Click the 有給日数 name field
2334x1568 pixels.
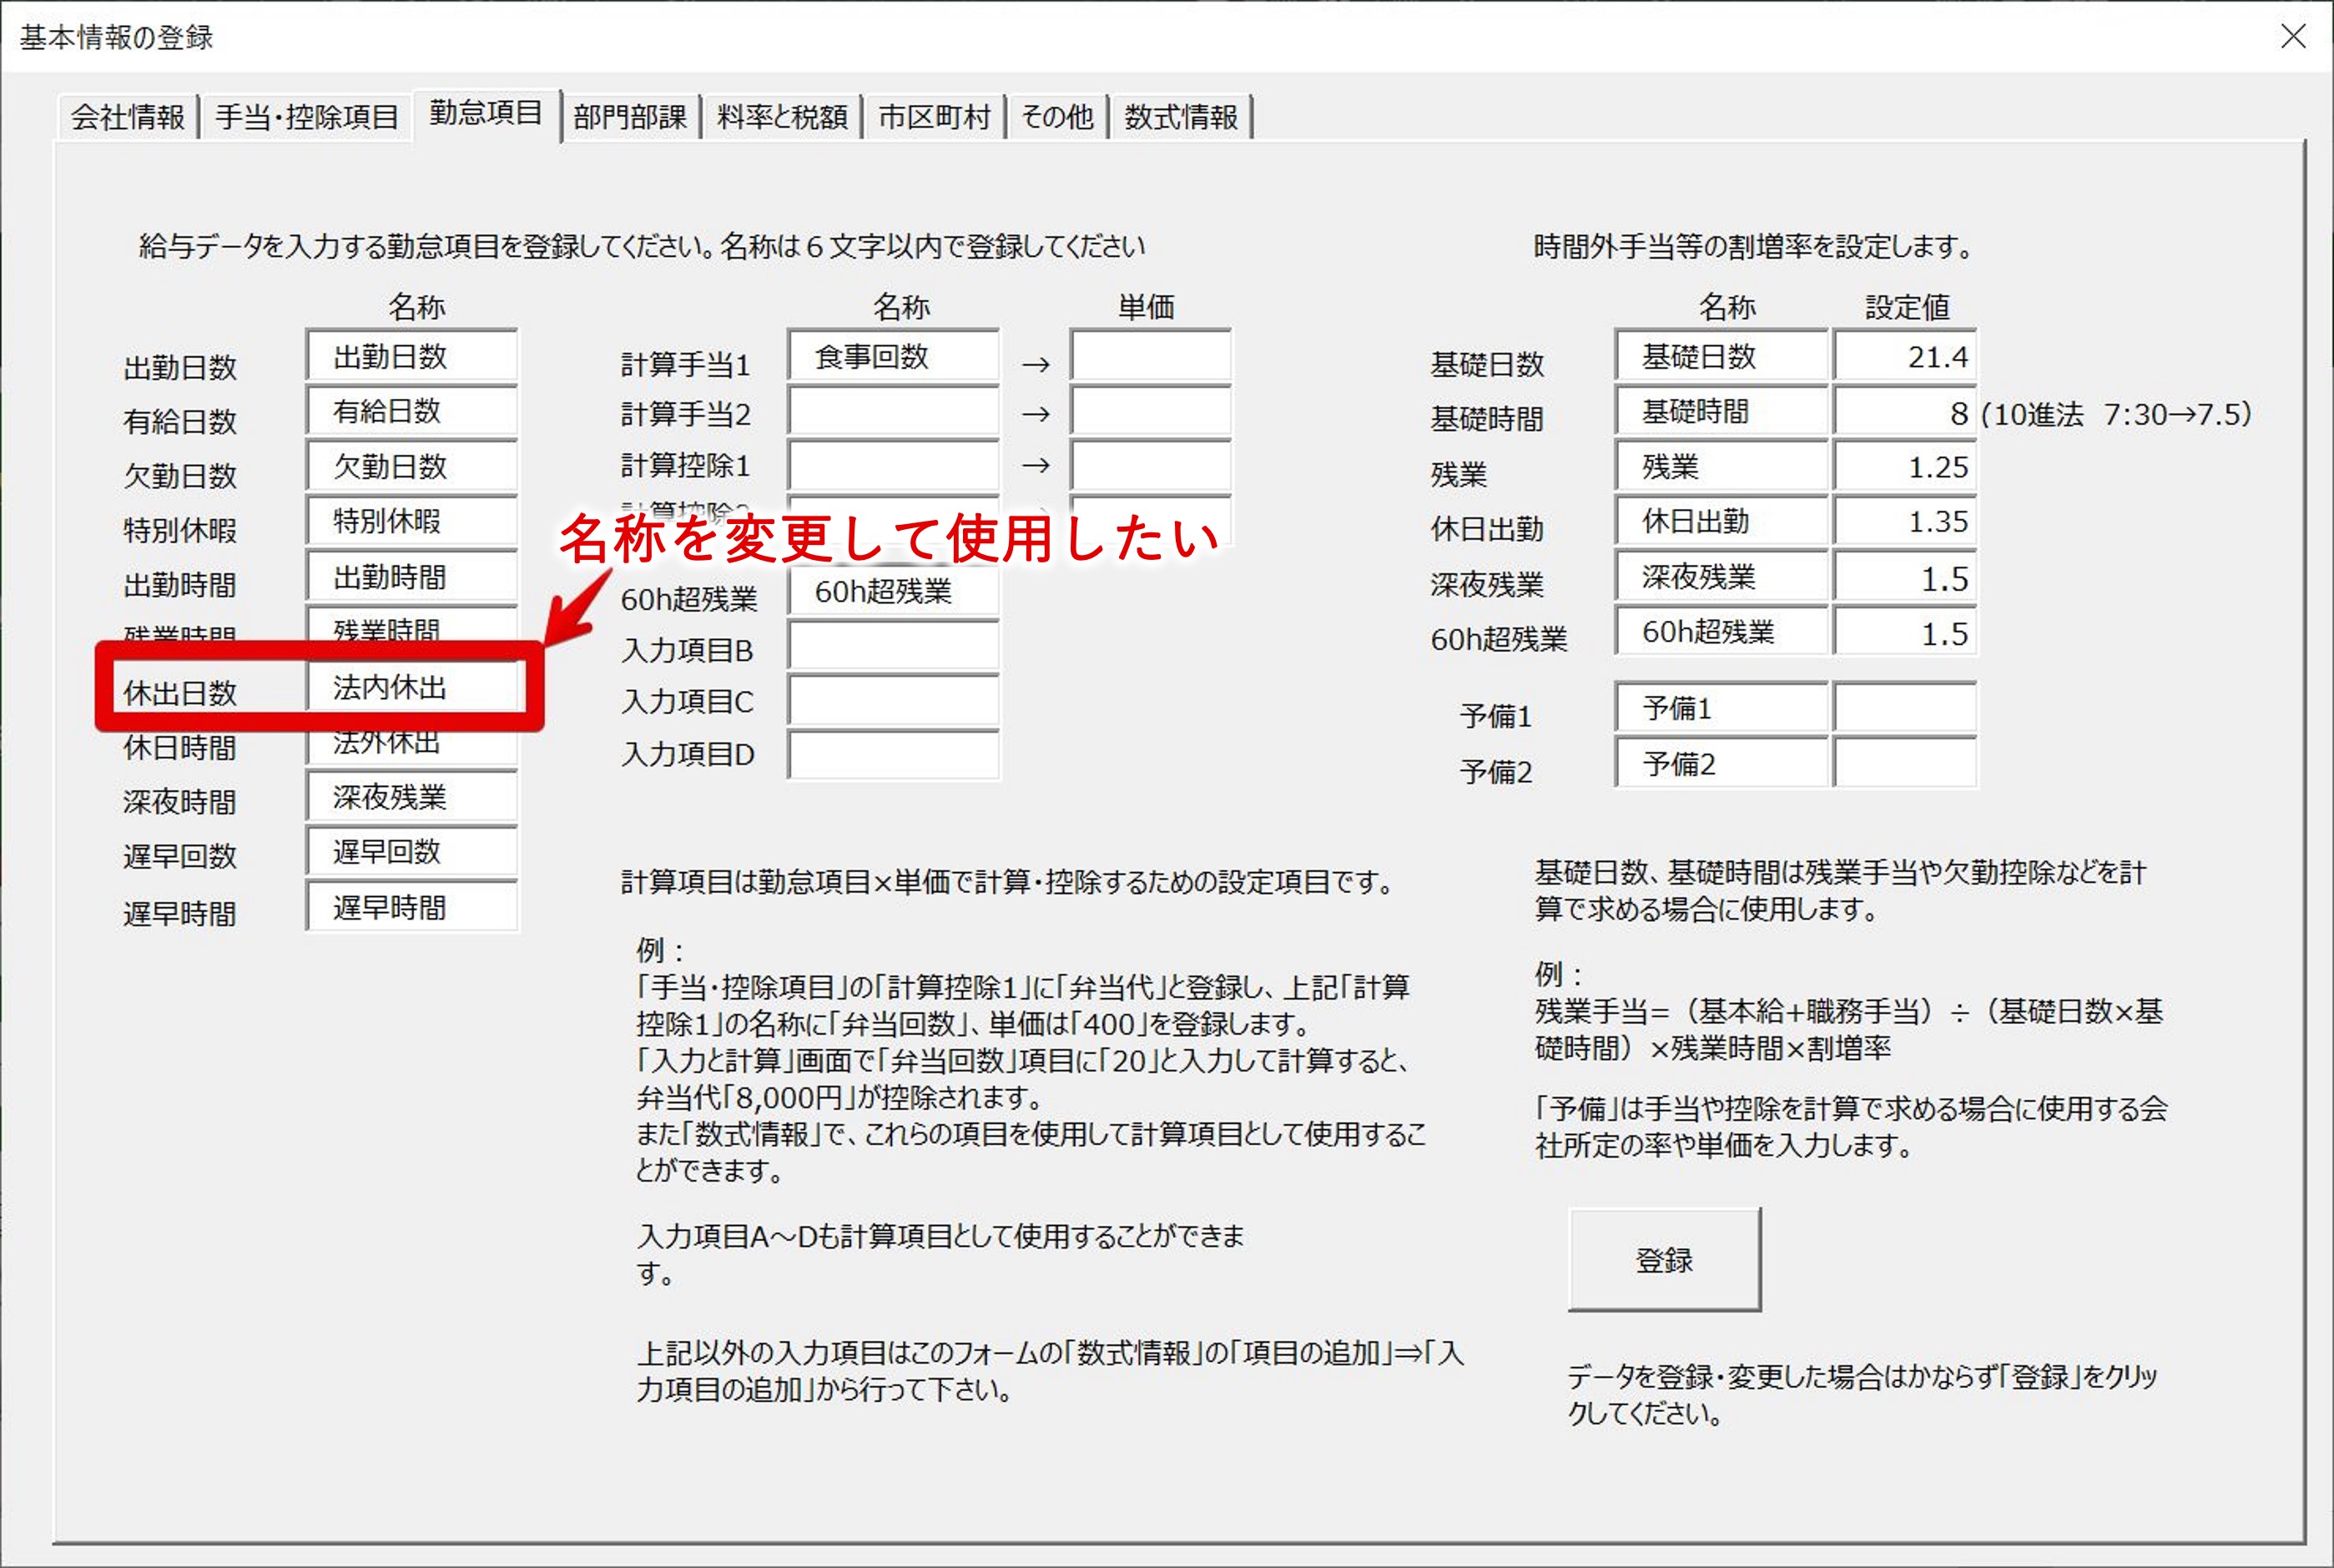(x=412, y=411)
